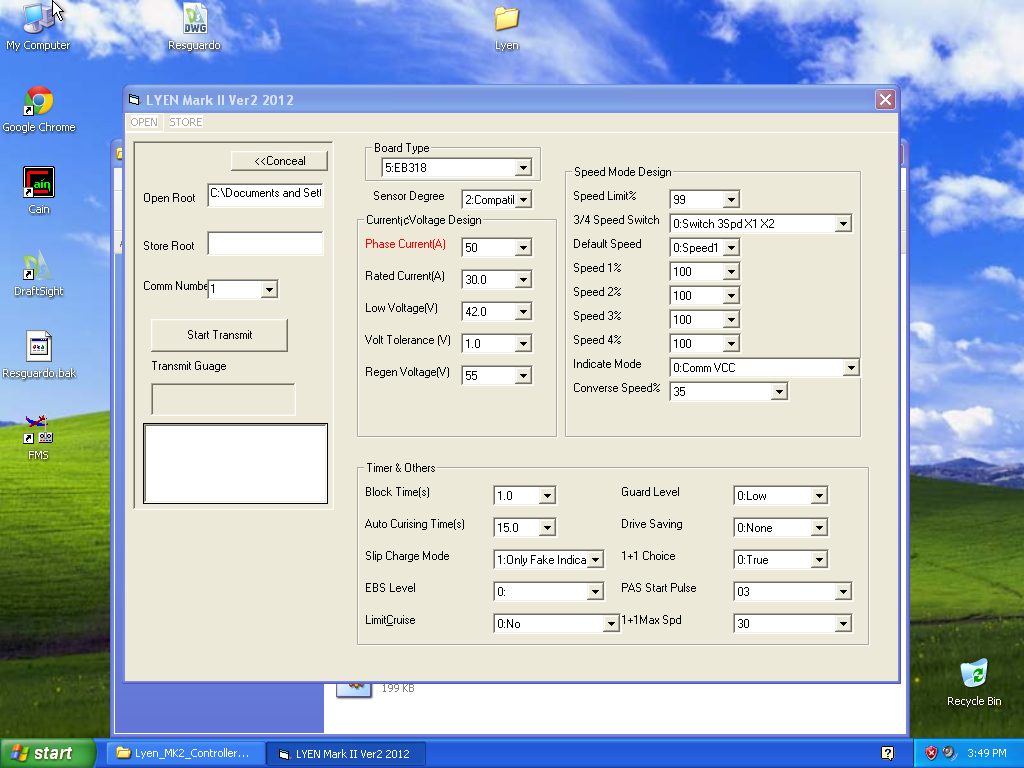Image resolution: width=1024 pixels, height=768 pixels.
Task: Click the Windows Start button
Action: (x=48, y=753)
